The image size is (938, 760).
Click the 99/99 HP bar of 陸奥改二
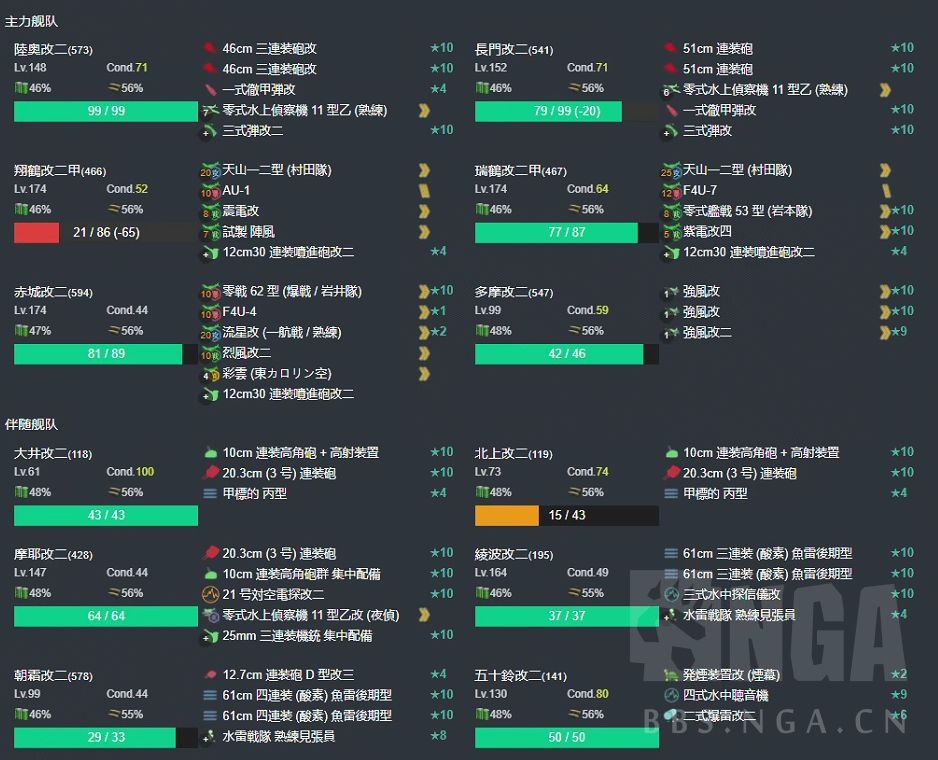pos(105,112)
